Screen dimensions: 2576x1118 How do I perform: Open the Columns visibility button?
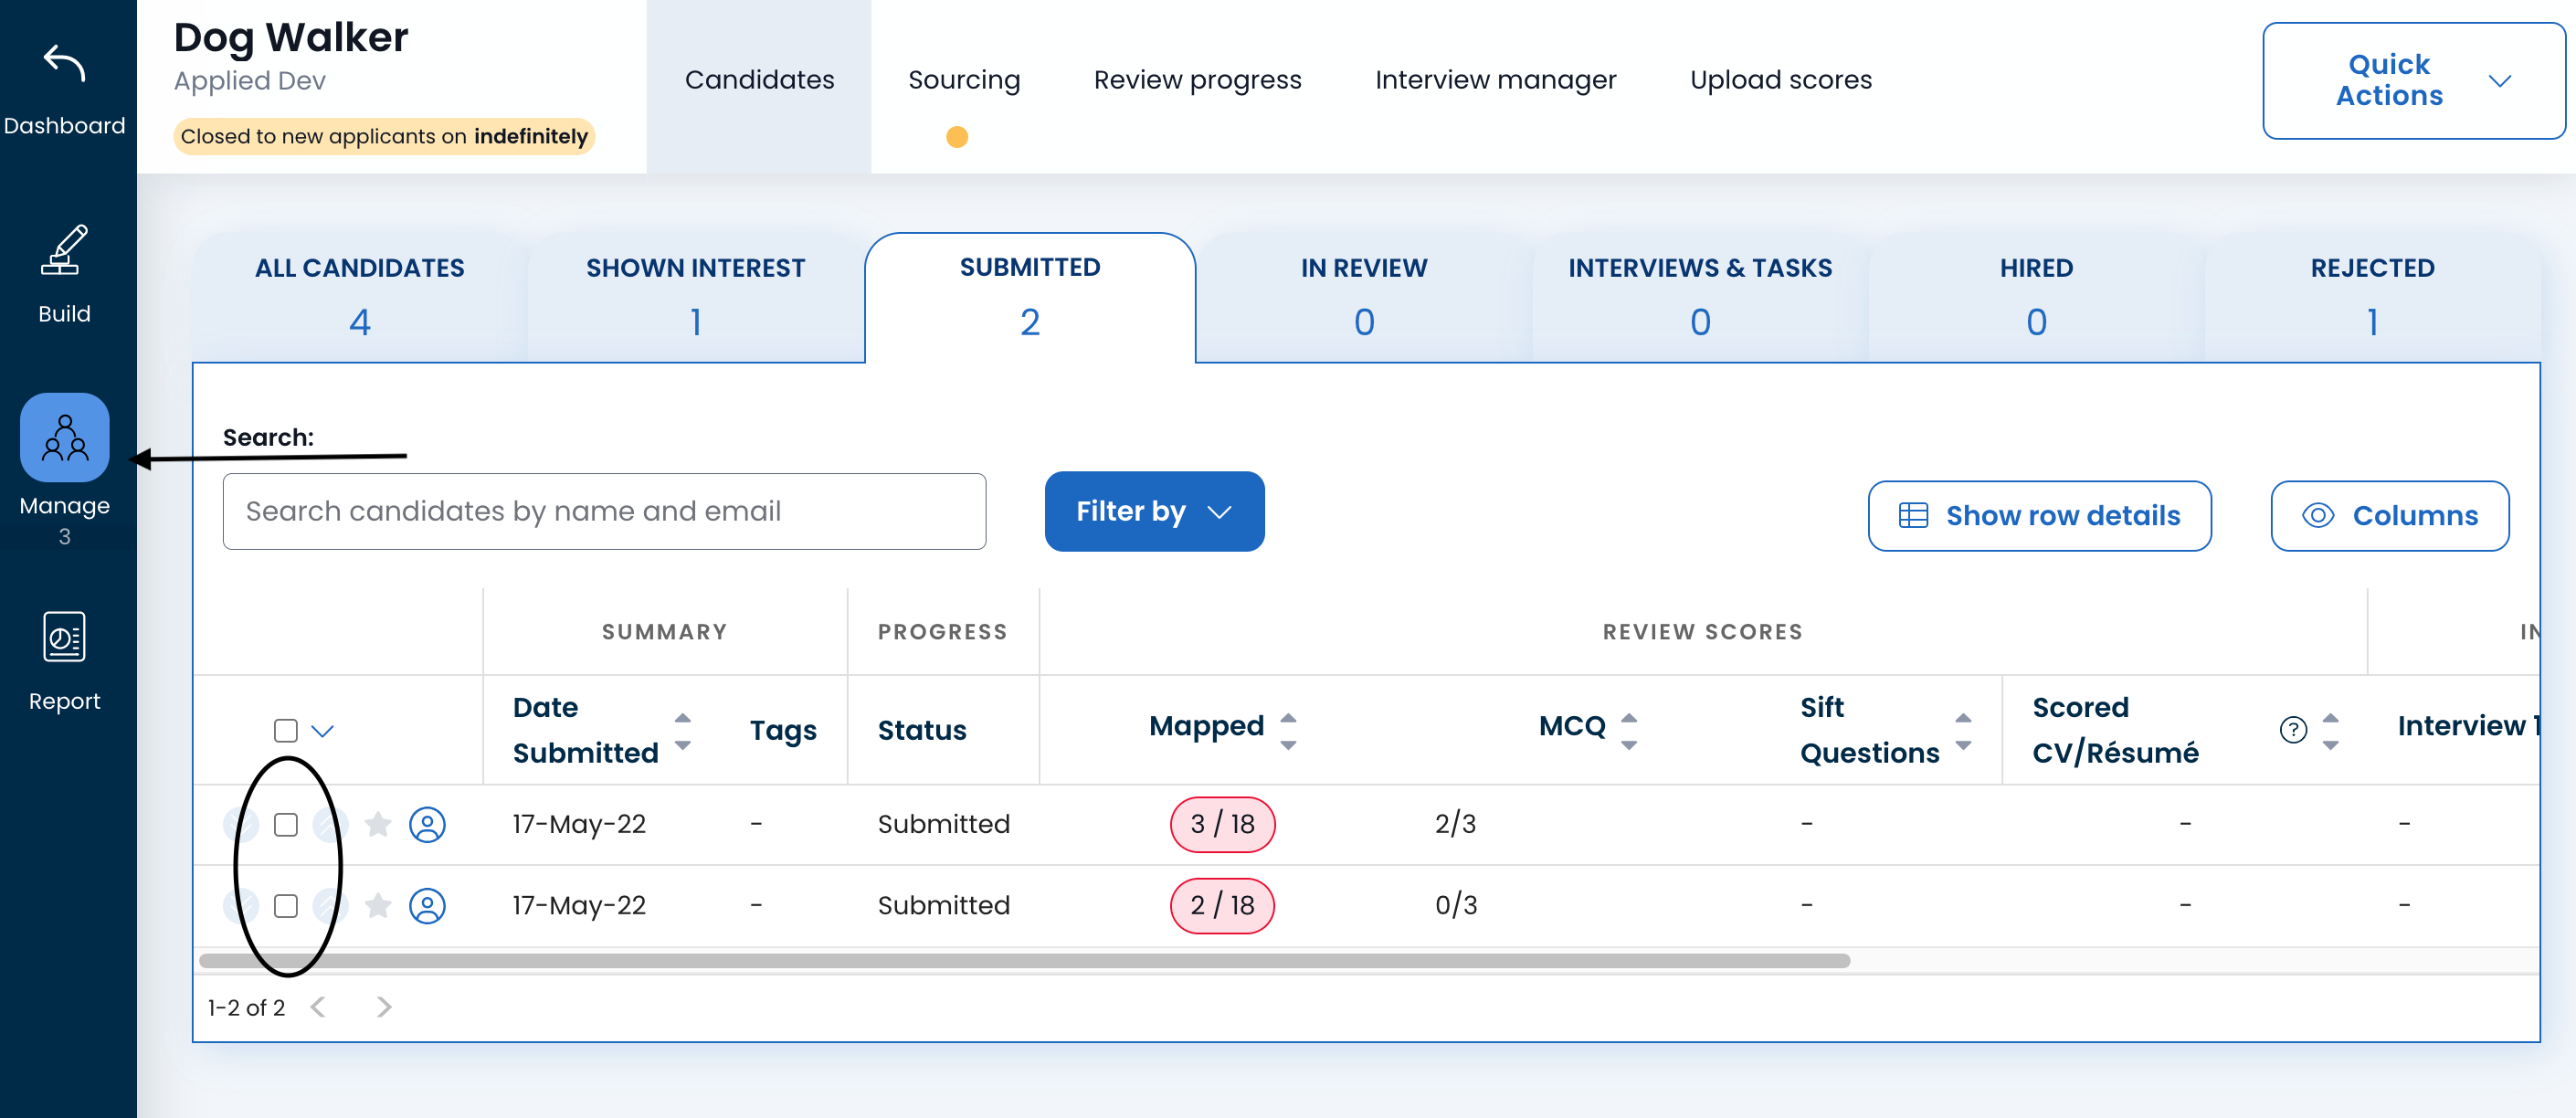[x=2389, y=516]
